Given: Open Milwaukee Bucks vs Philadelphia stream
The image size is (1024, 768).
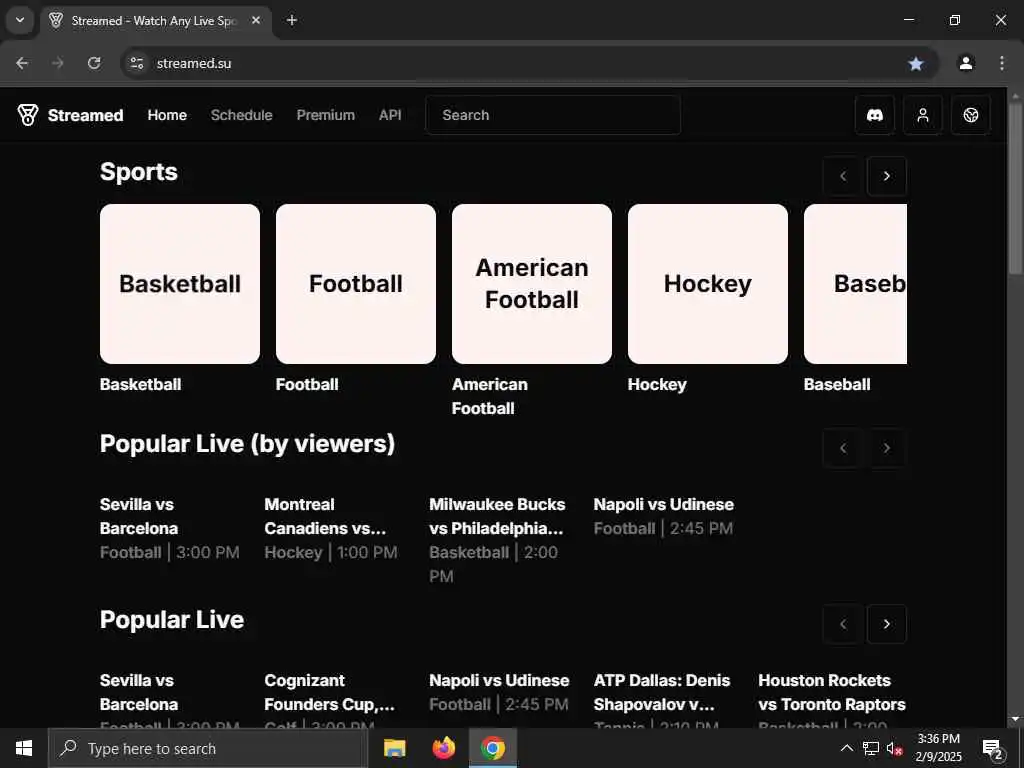Looking at the screenshot, I should coord(498,540).
